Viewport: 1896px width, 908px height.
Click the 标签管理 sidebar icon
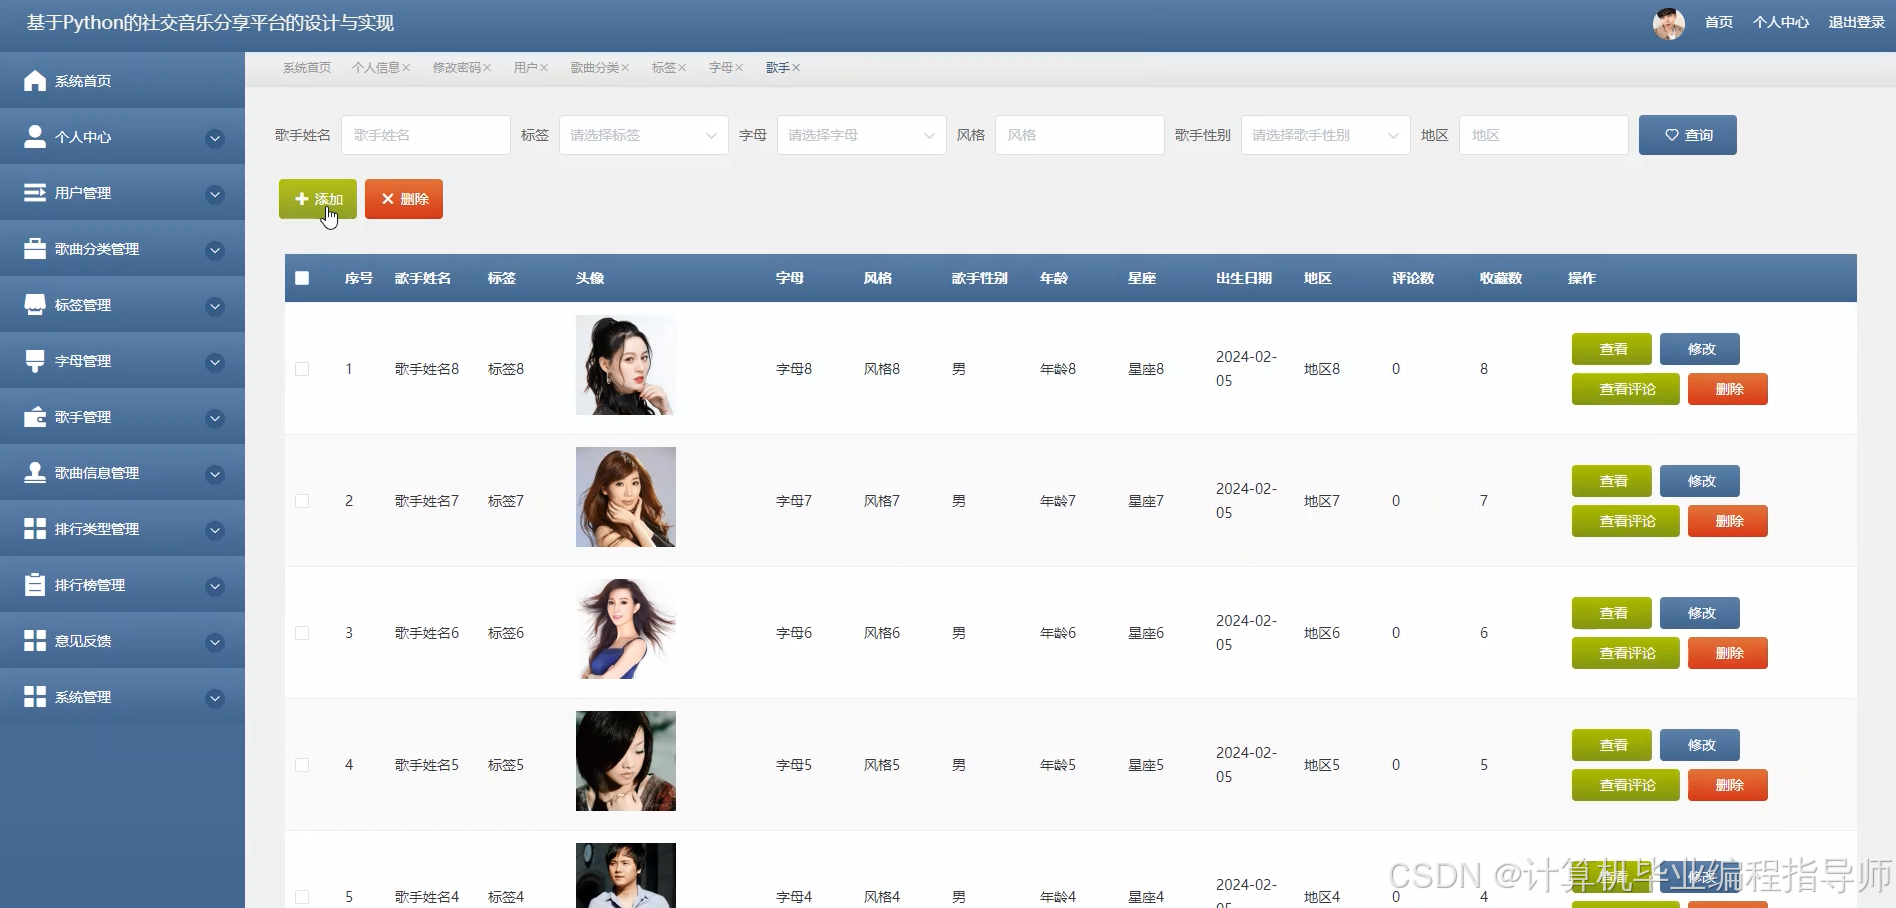(35, 305)
